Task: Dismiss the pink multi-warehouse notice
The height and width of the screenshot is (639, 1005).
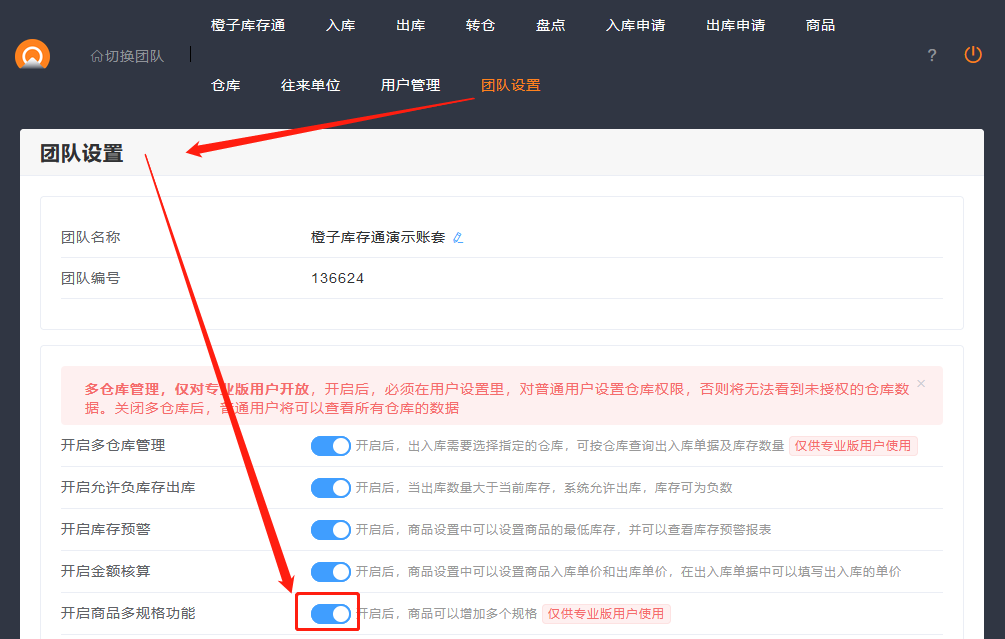Action: pos(921,383)
